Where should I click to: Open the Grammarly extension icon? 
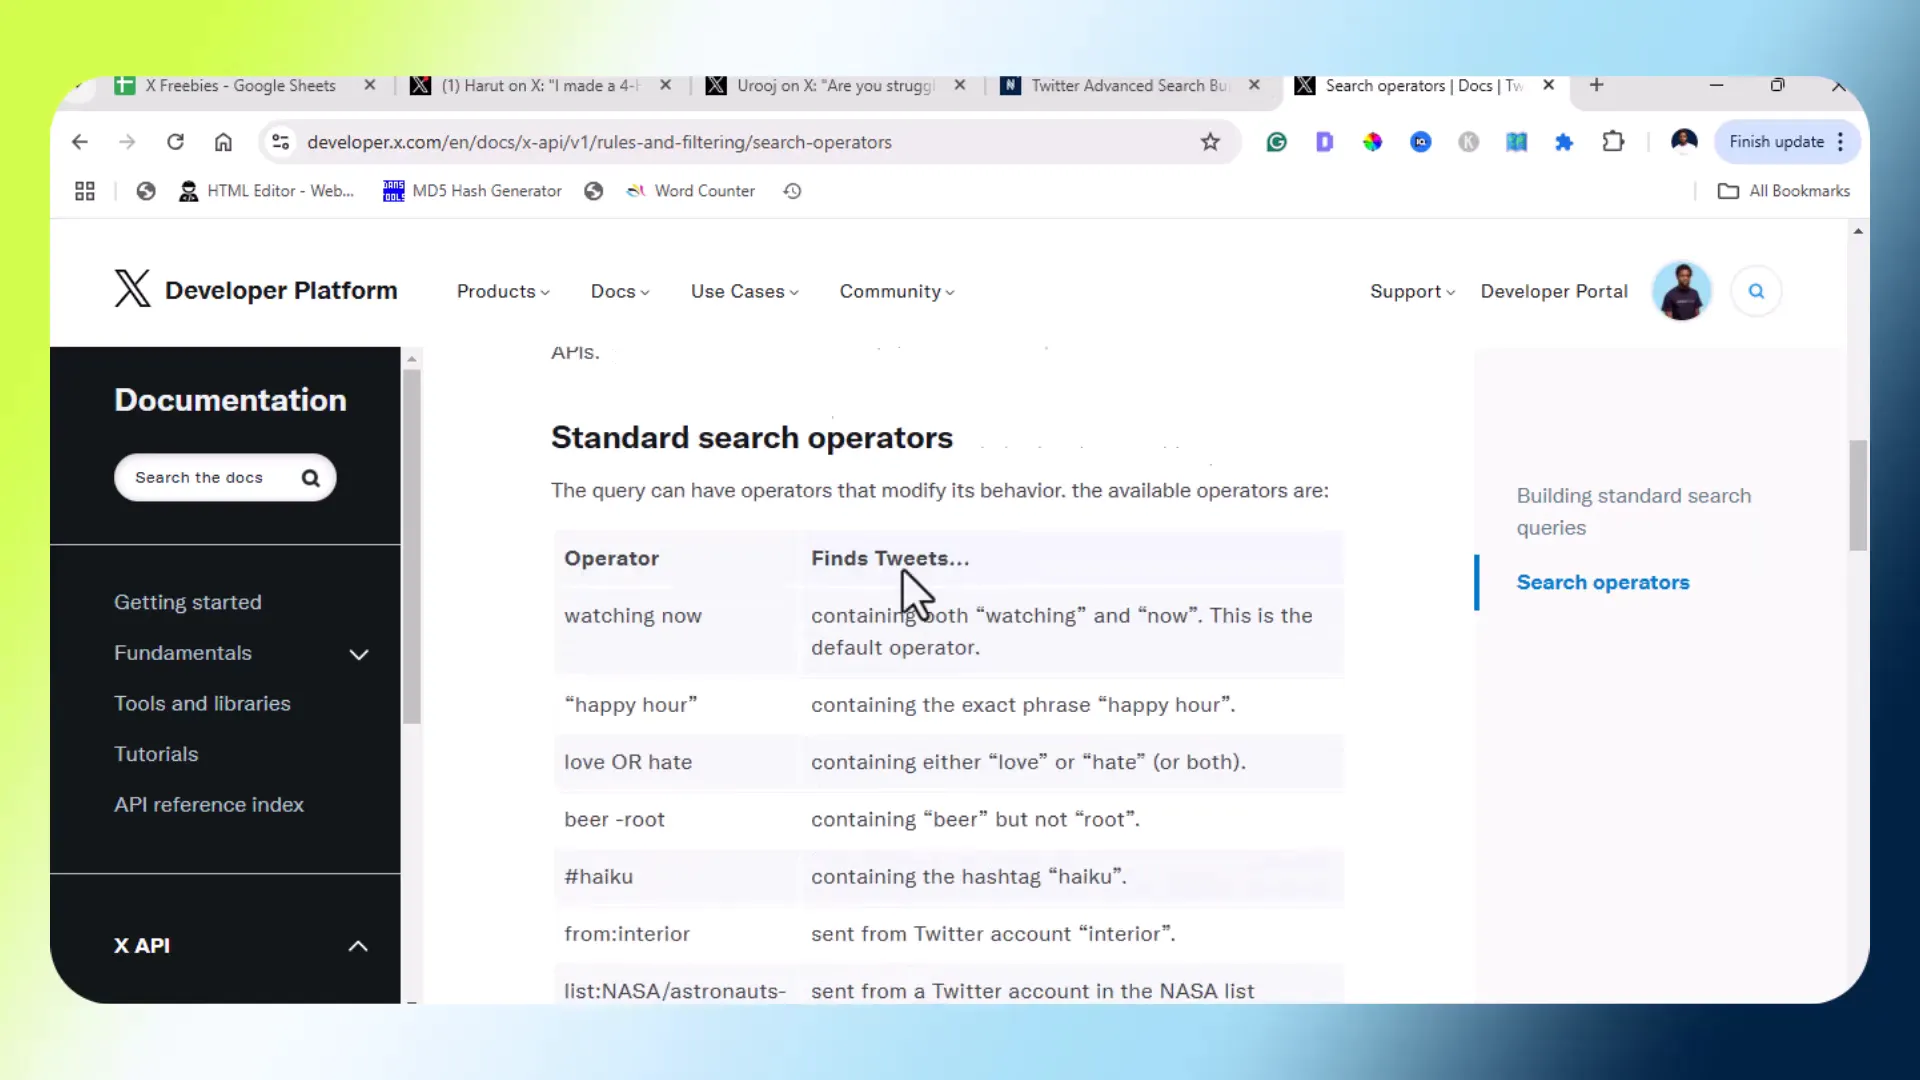click(1276, 142)
